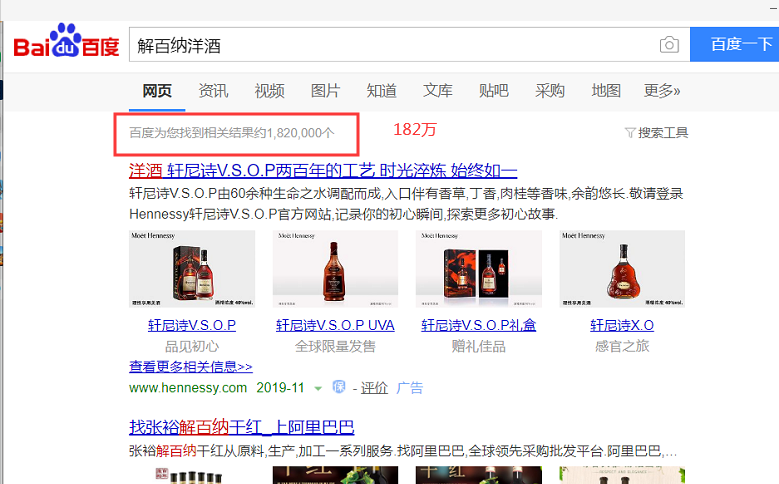Click the 赠礼佳品 caption
This screenshot has width=779, height=484.
(479, 346)
